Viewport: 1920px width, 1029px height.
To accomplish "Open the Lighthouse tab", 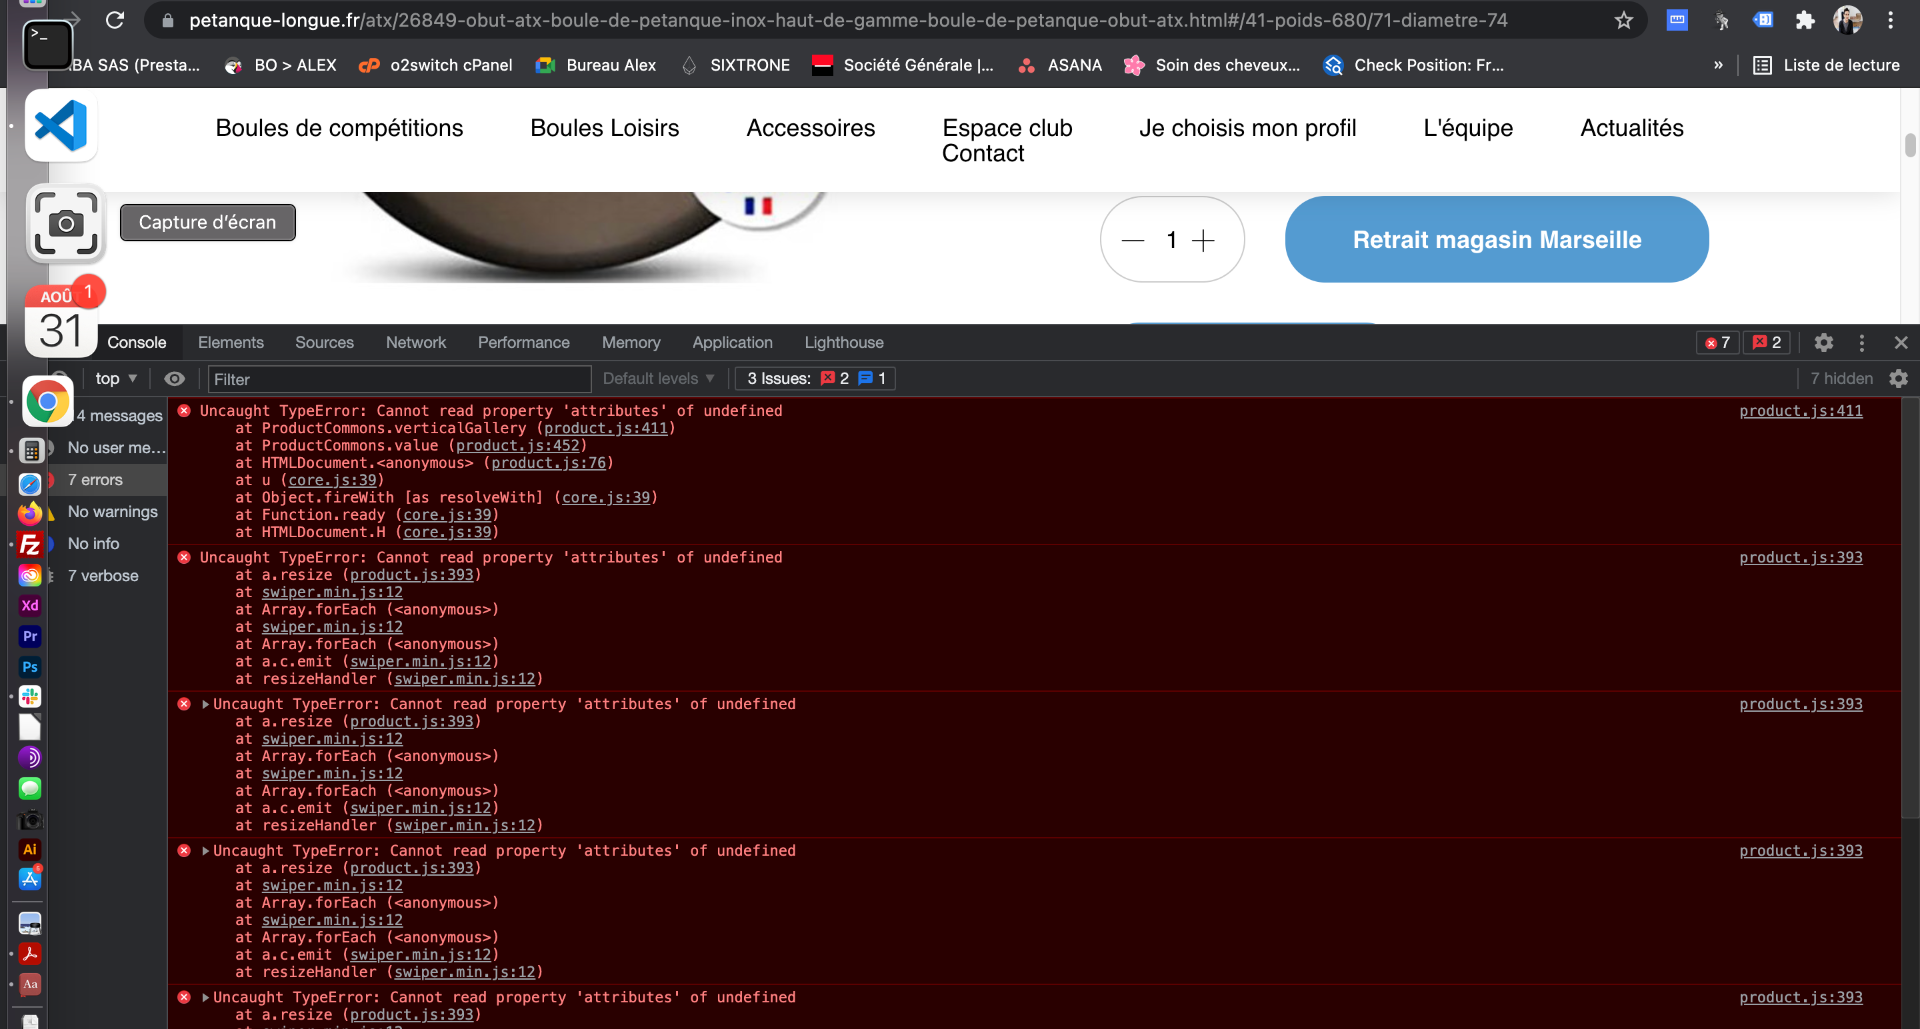I will (x=844, y=343).
